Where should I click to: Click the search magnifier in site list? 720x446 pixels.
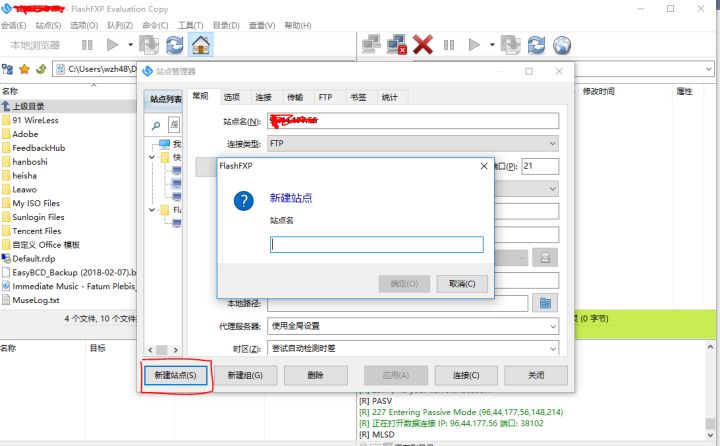(x=156, y=125)
